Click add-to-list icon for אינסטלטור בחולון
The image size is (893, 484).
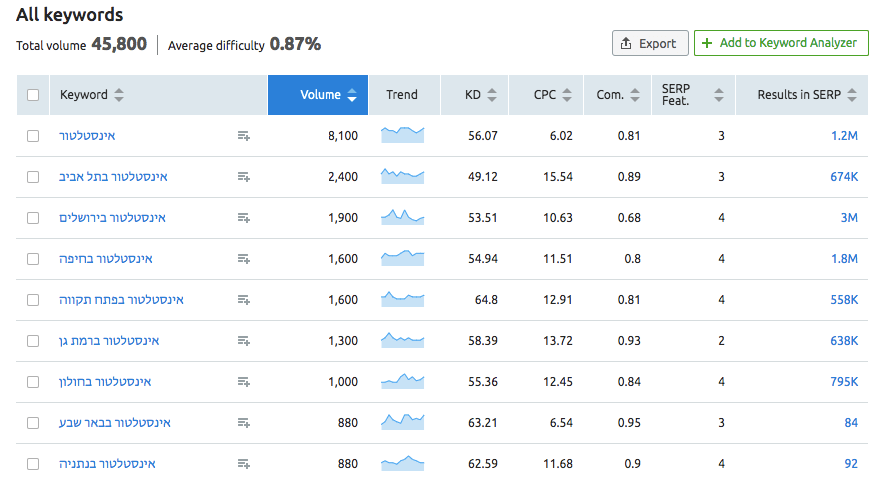pos(244,382)
